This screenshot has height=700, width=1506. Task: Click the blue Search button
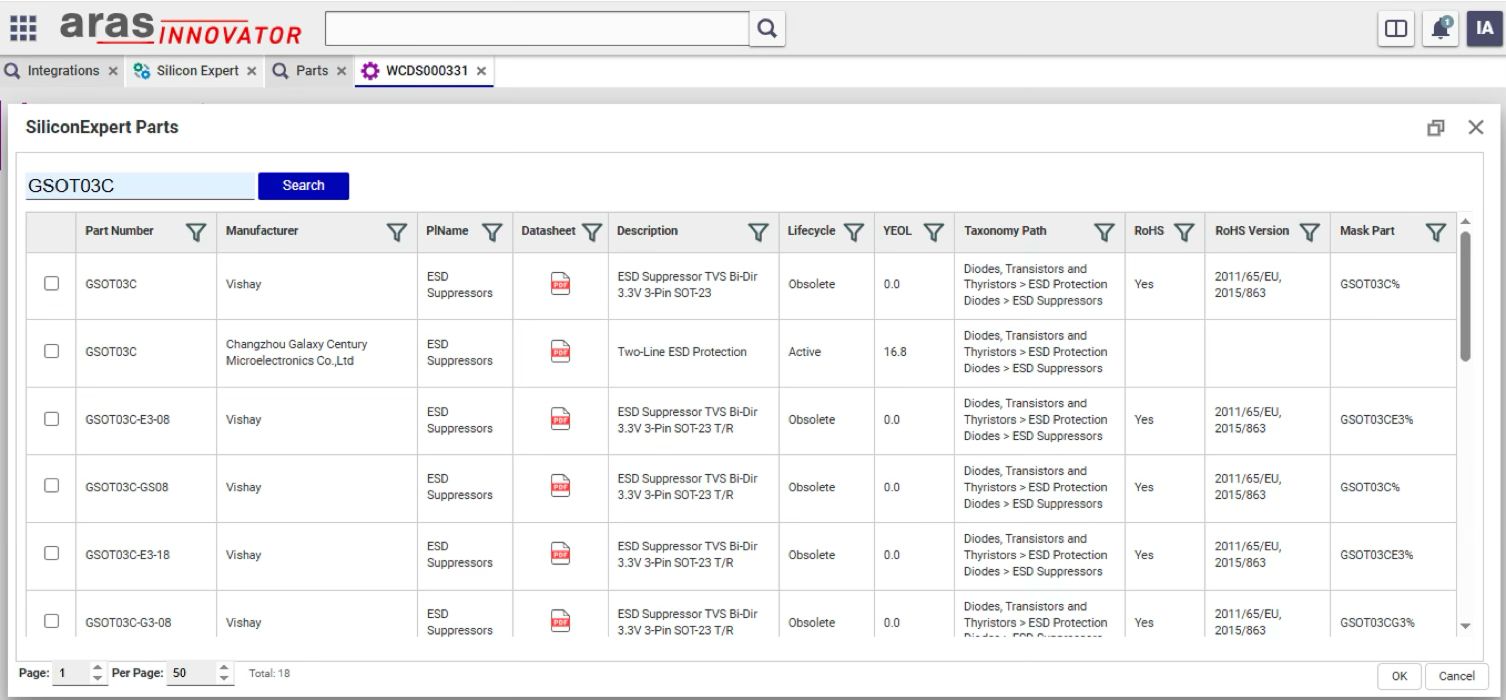[303, 186]
